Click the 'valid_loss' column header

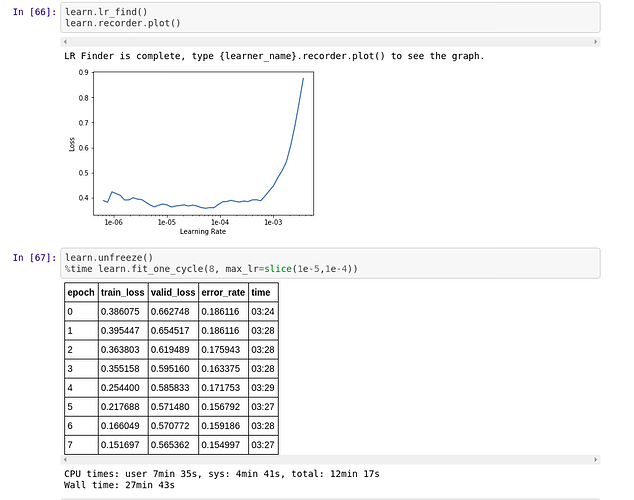172,292
